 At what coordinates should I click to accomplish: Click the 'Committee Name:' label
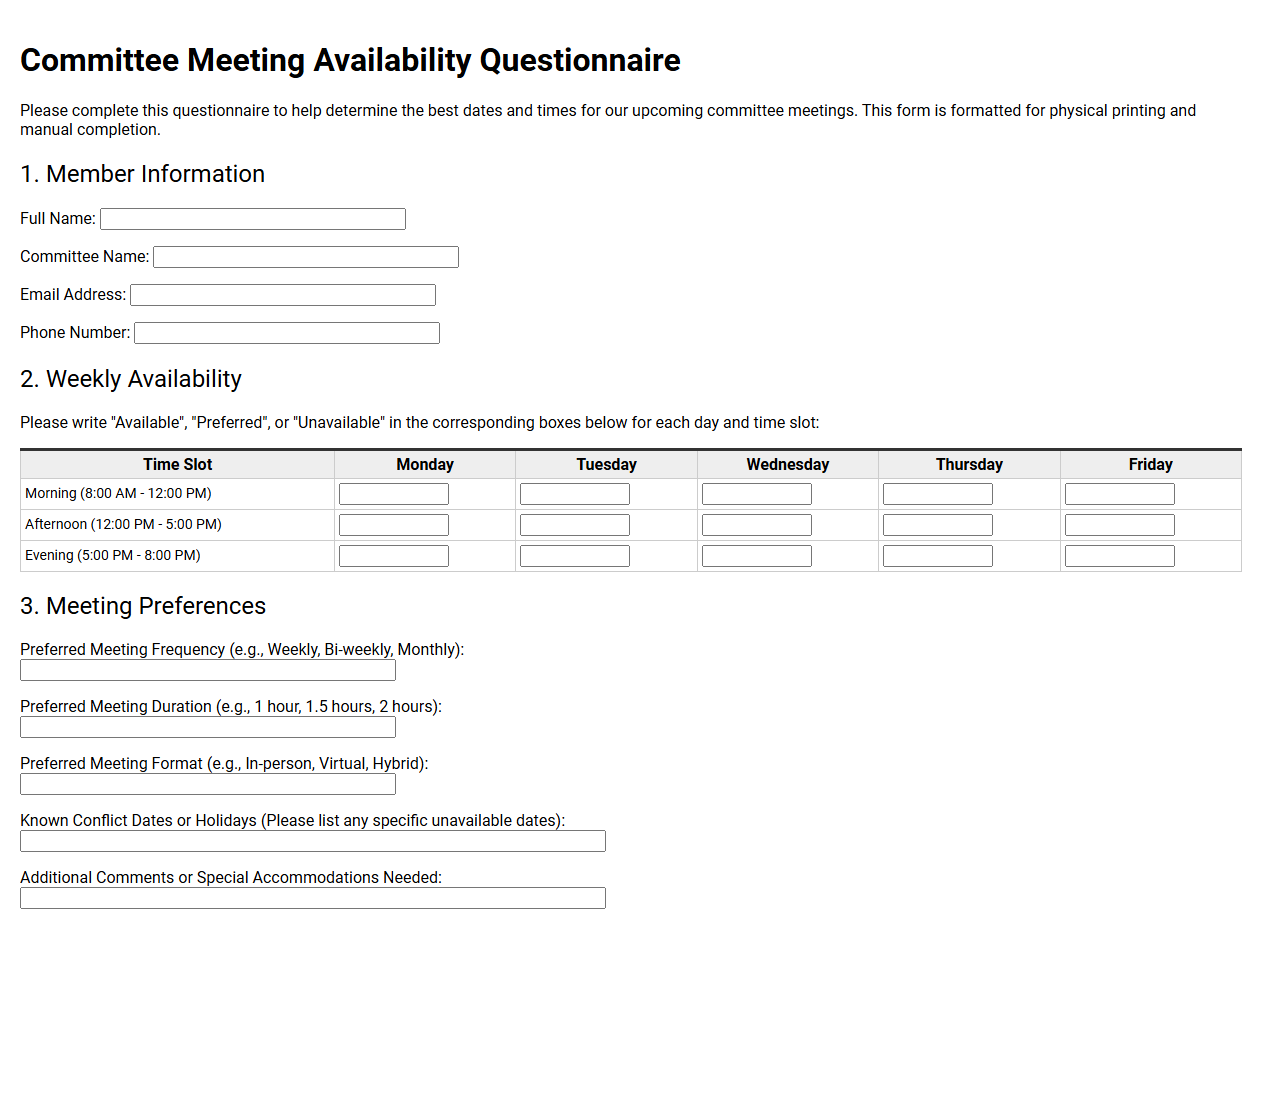(85, 256)
